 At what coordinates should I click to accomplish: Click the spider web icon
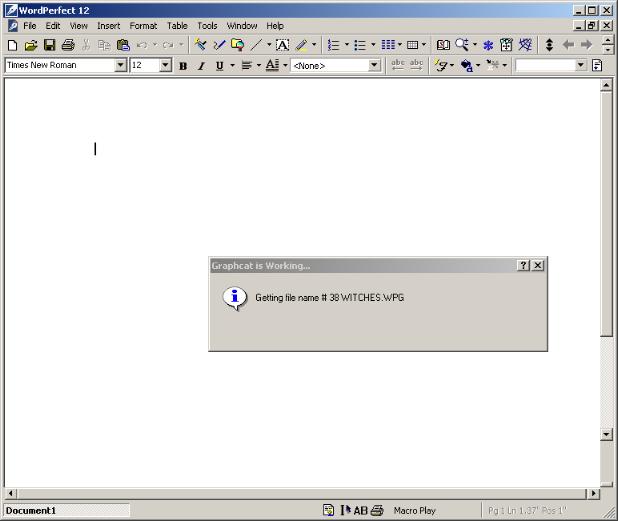525,45
